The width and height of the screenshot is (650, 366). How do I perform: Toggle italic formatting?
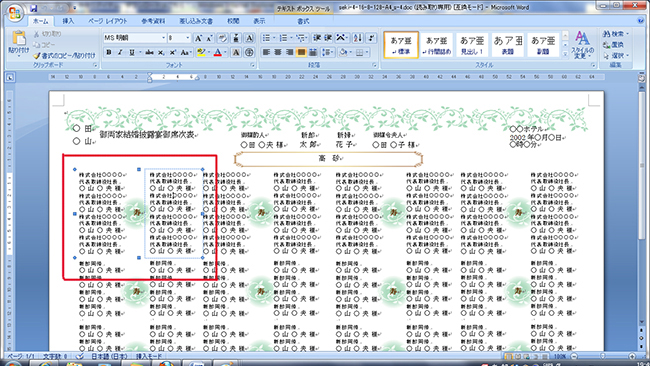point(120,52)
